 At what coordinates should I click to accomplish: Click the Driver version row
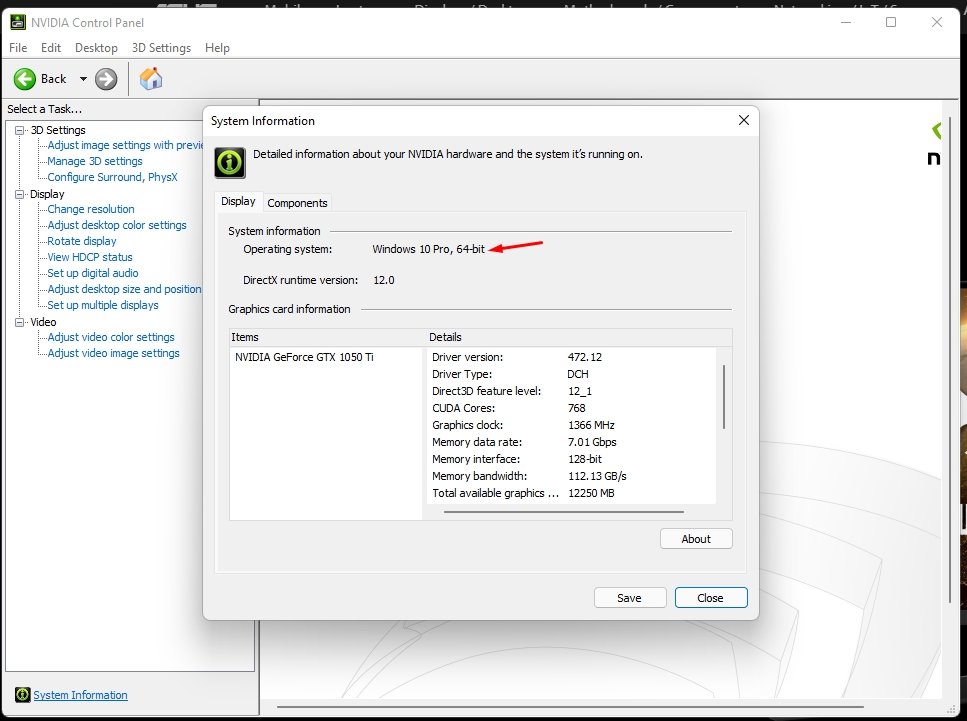(571, 357)
